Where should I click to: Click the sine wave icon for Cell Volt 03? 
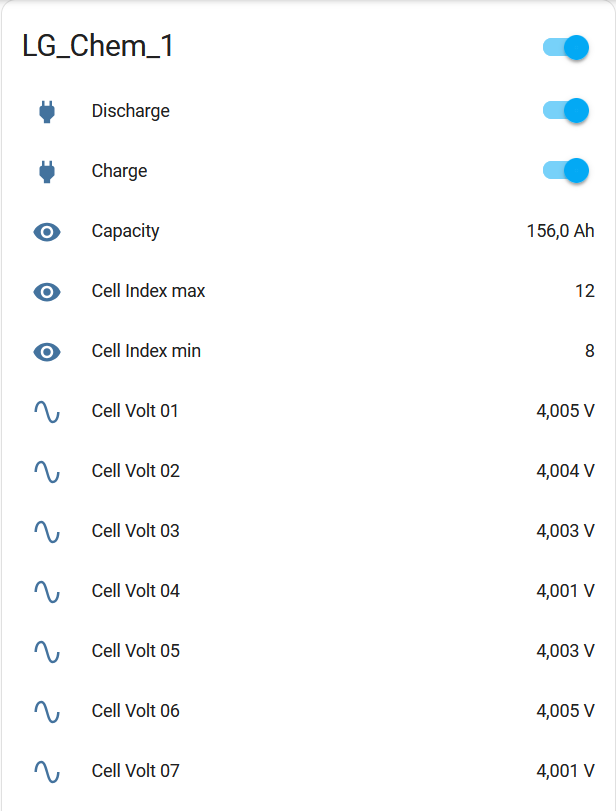(47, 531)
